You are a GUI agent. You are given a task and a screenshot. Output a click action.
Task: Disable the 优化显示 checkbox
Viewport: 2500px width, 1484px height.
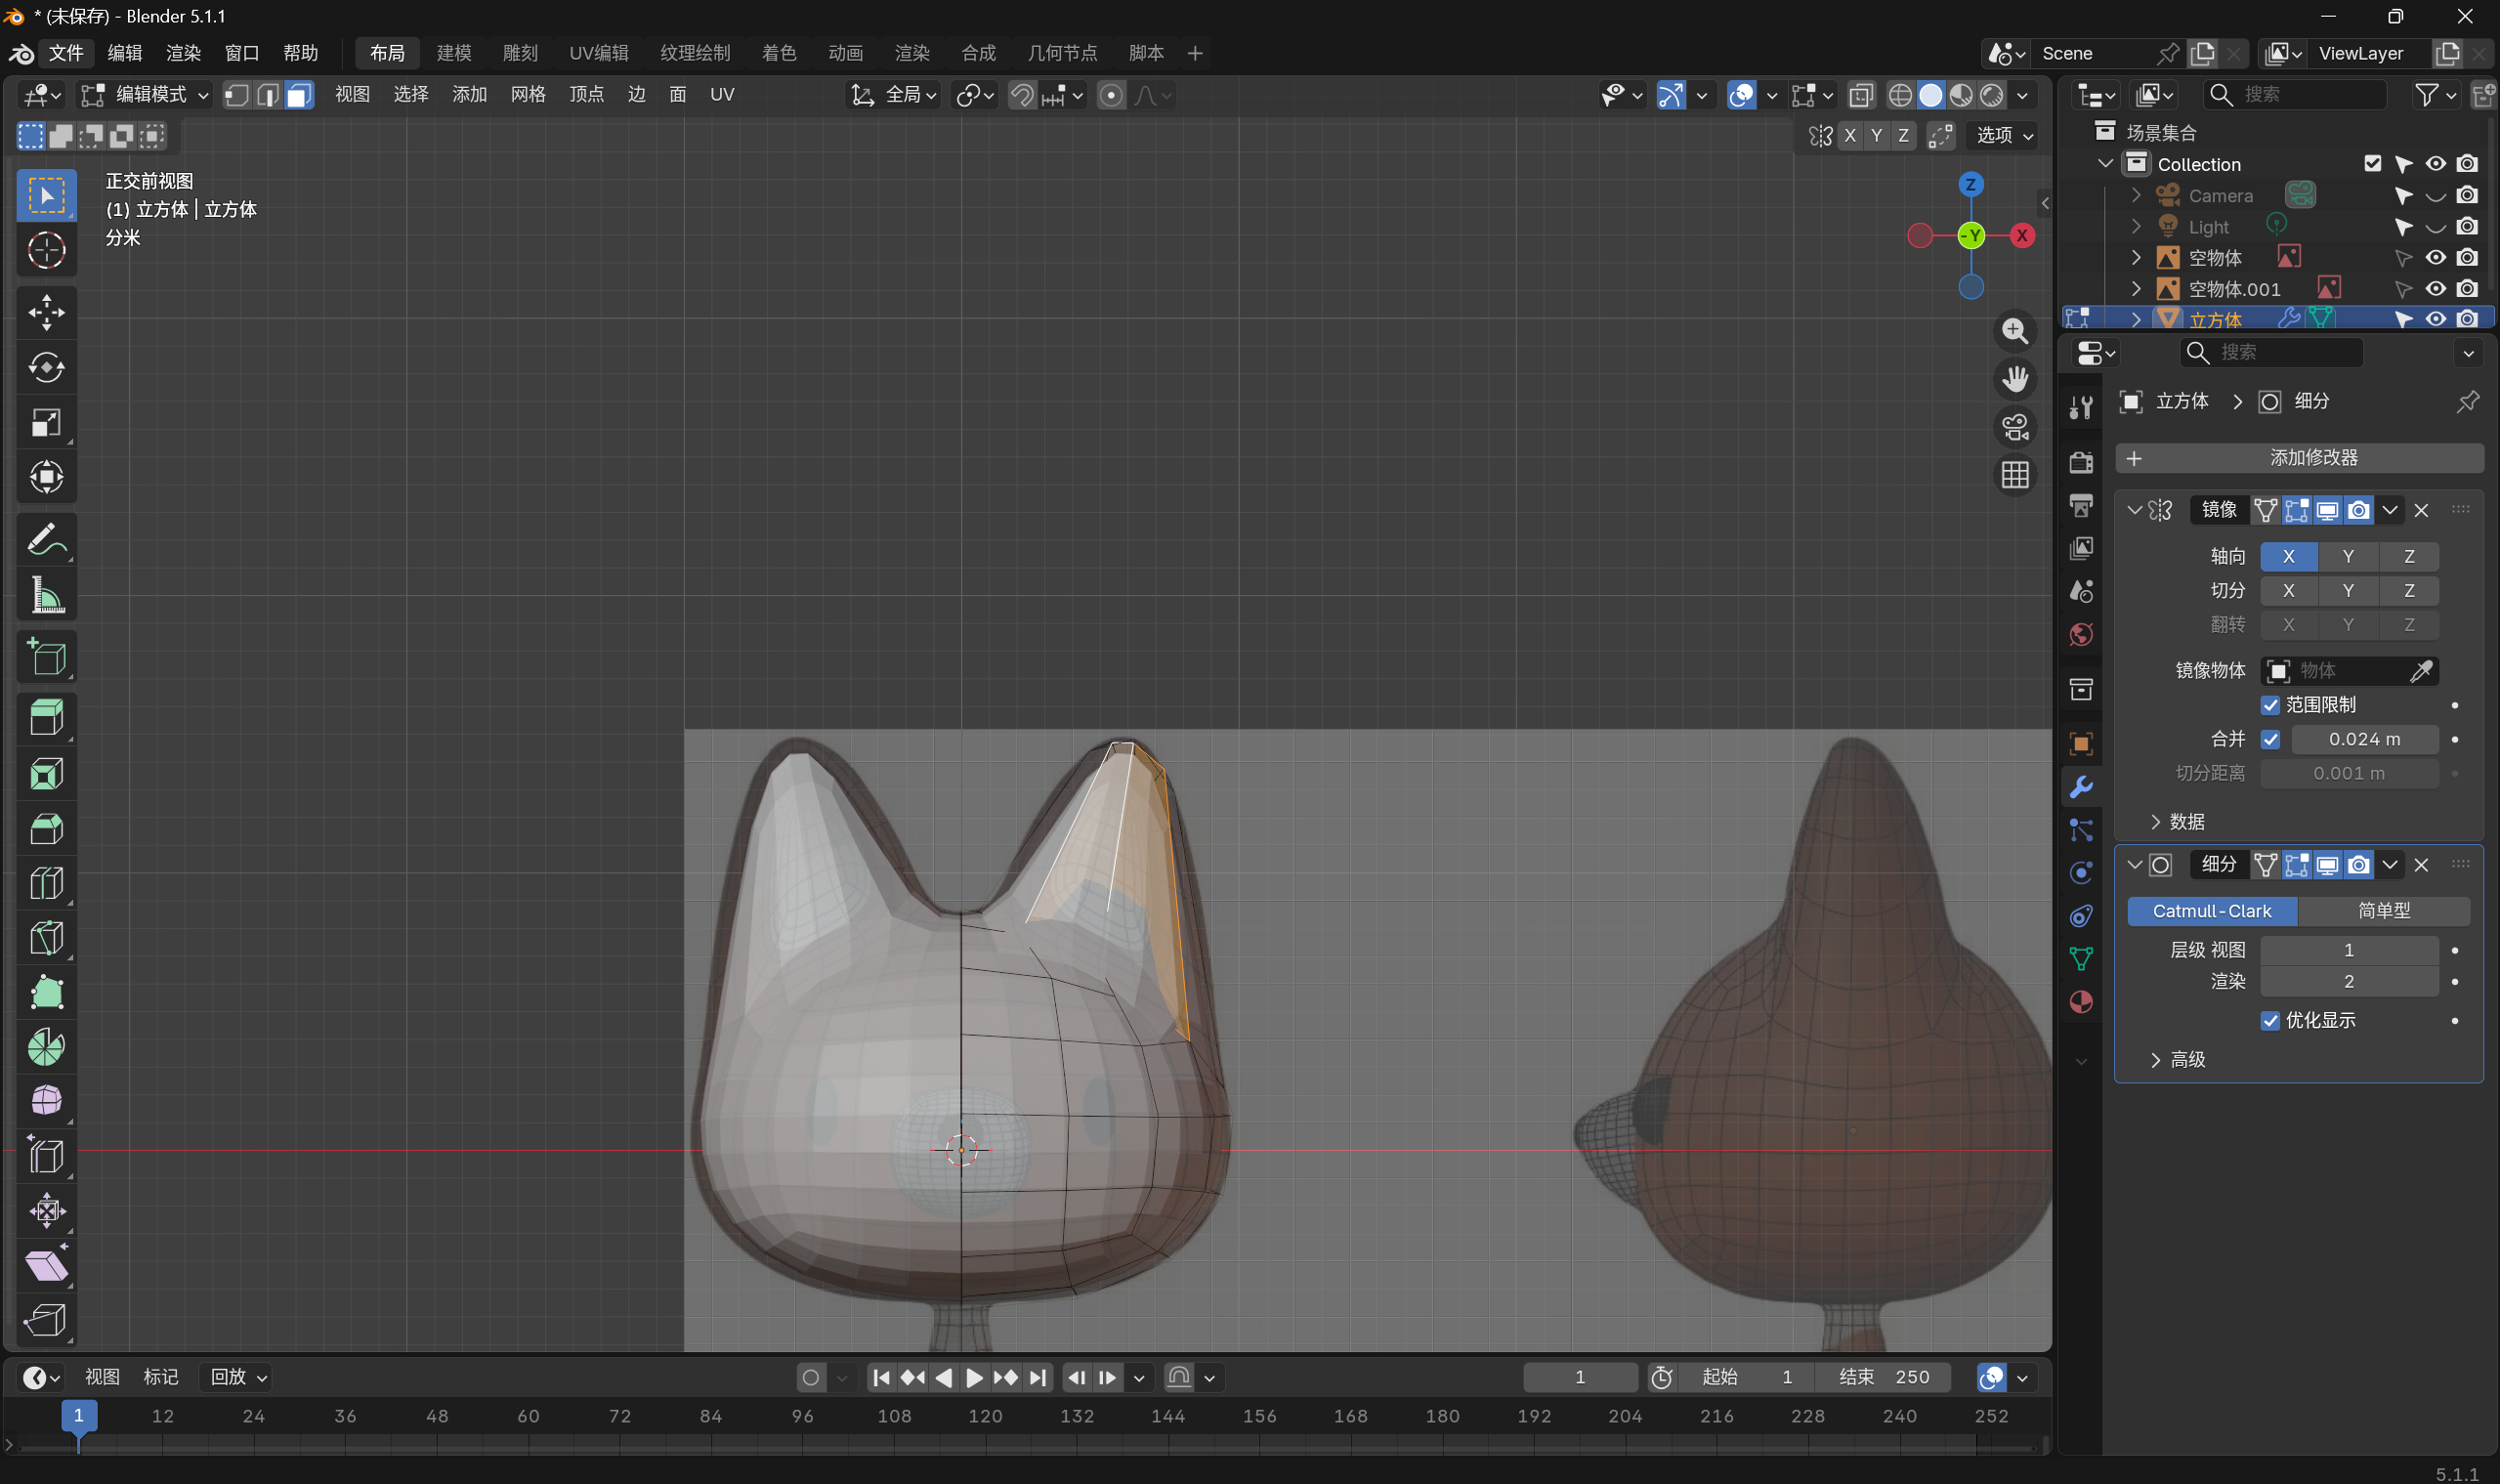pos(2270,1020)
